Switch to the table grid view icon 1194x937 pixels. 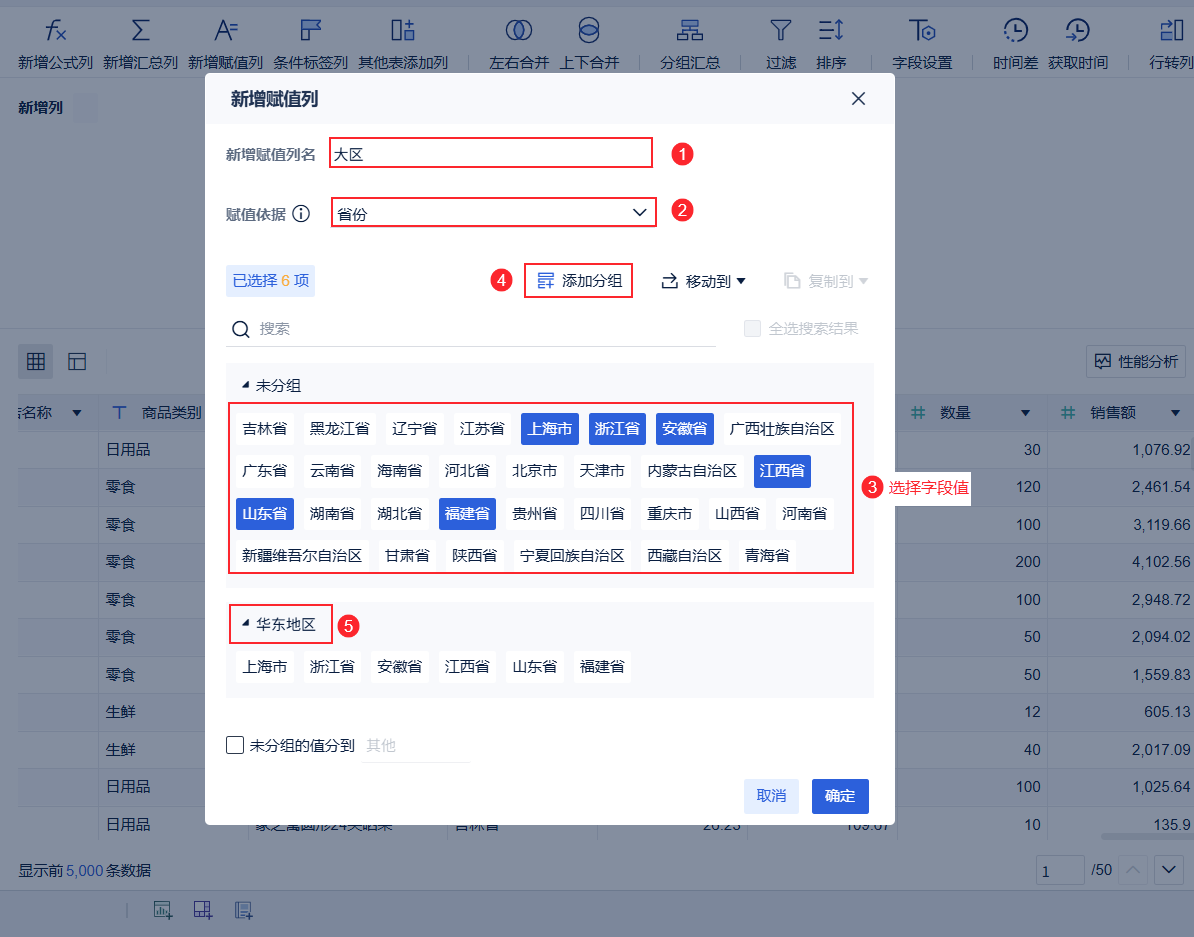(x=36, y=362)
